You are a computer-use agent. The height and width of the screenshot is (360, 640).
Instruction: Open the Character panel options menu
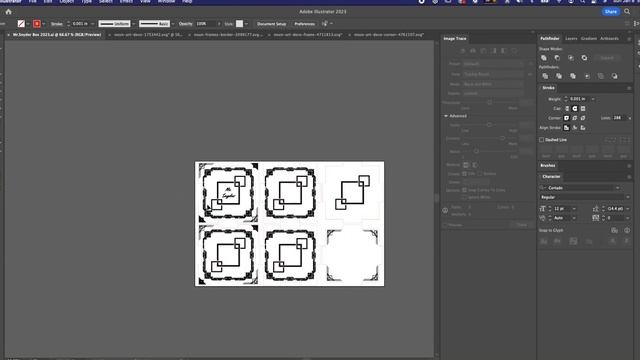click(x=629, y=177)
